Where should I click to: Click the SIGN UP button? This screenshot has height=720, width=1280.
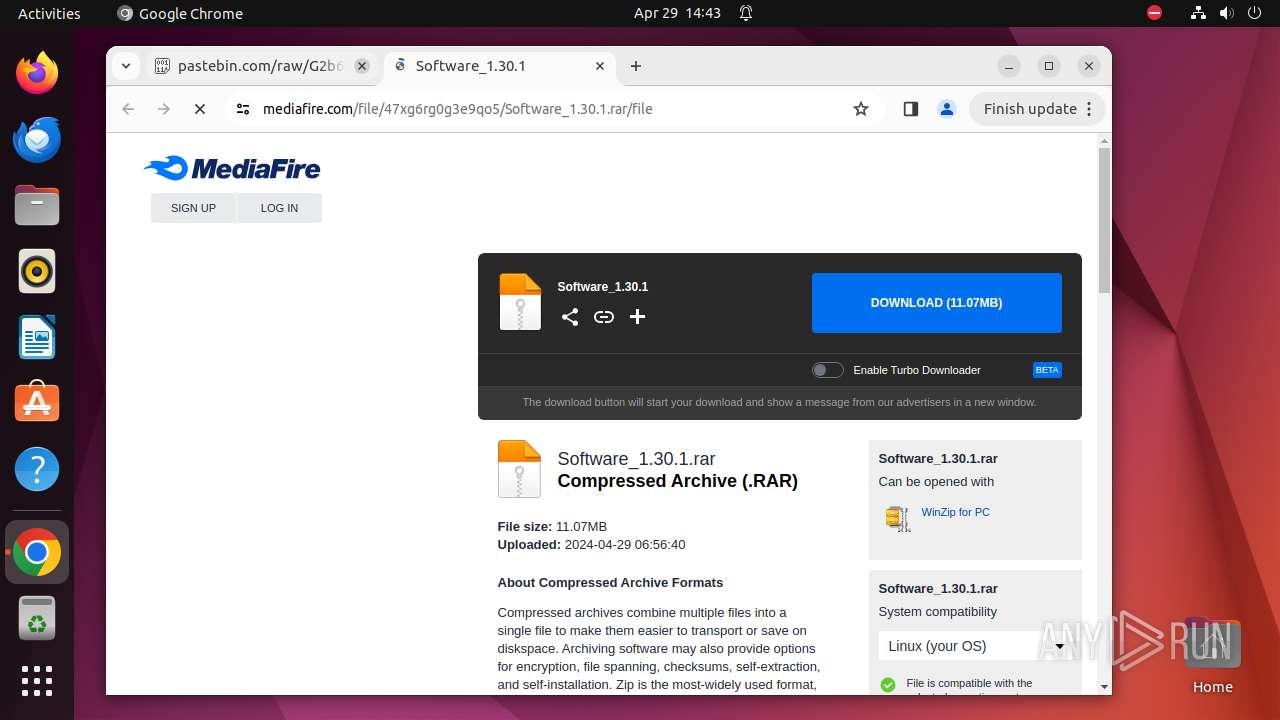(x=193, y=208)
